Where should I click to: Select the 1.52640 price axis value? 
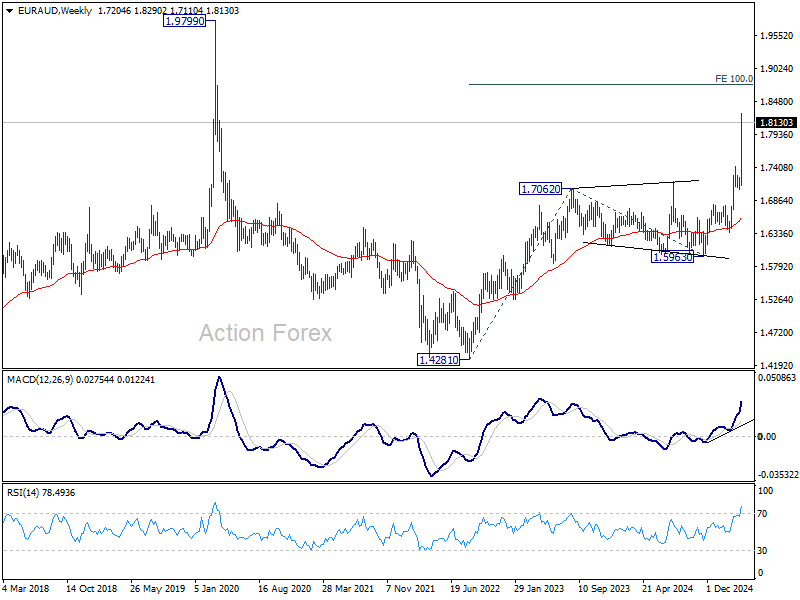(777, 299)
